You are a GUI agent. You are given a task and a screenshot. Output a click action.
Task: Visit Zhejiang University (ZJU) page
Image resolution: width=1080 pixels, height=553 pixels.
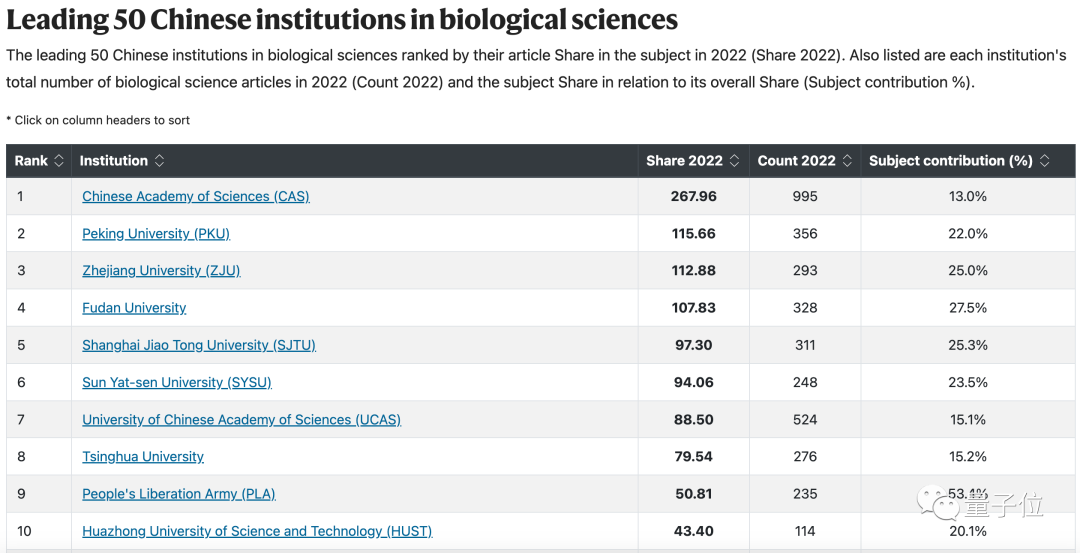pyautogui.click(x=161, y=271)
